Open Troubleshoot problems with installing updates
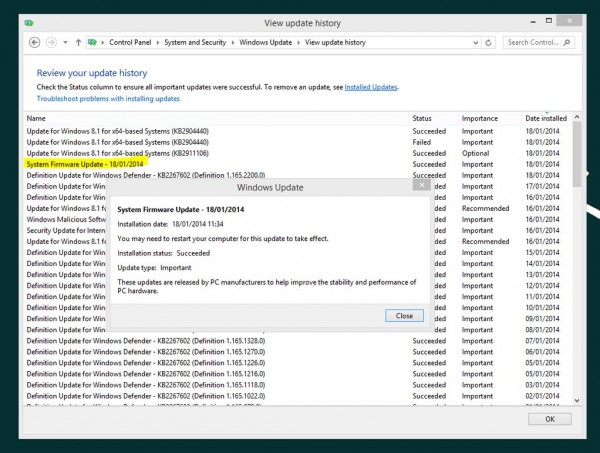This screenshot has width=600, height=453. 108,99
